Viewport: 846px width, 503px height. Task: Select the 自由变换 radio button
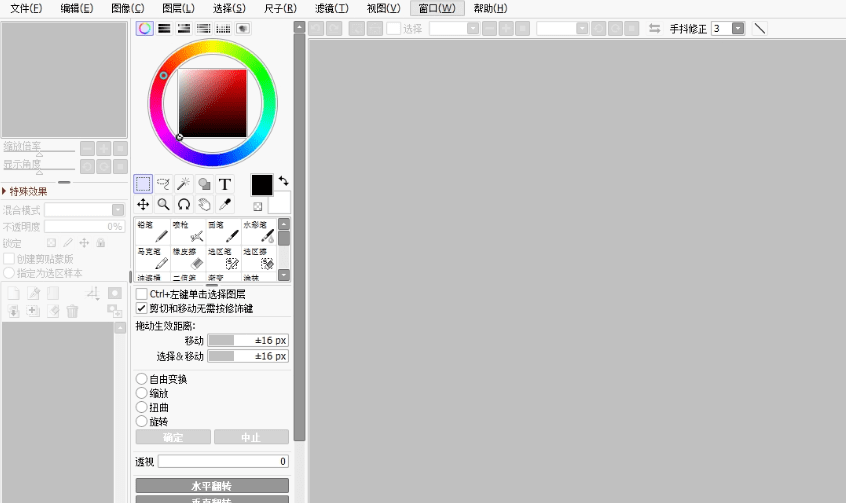coord(141,379)
